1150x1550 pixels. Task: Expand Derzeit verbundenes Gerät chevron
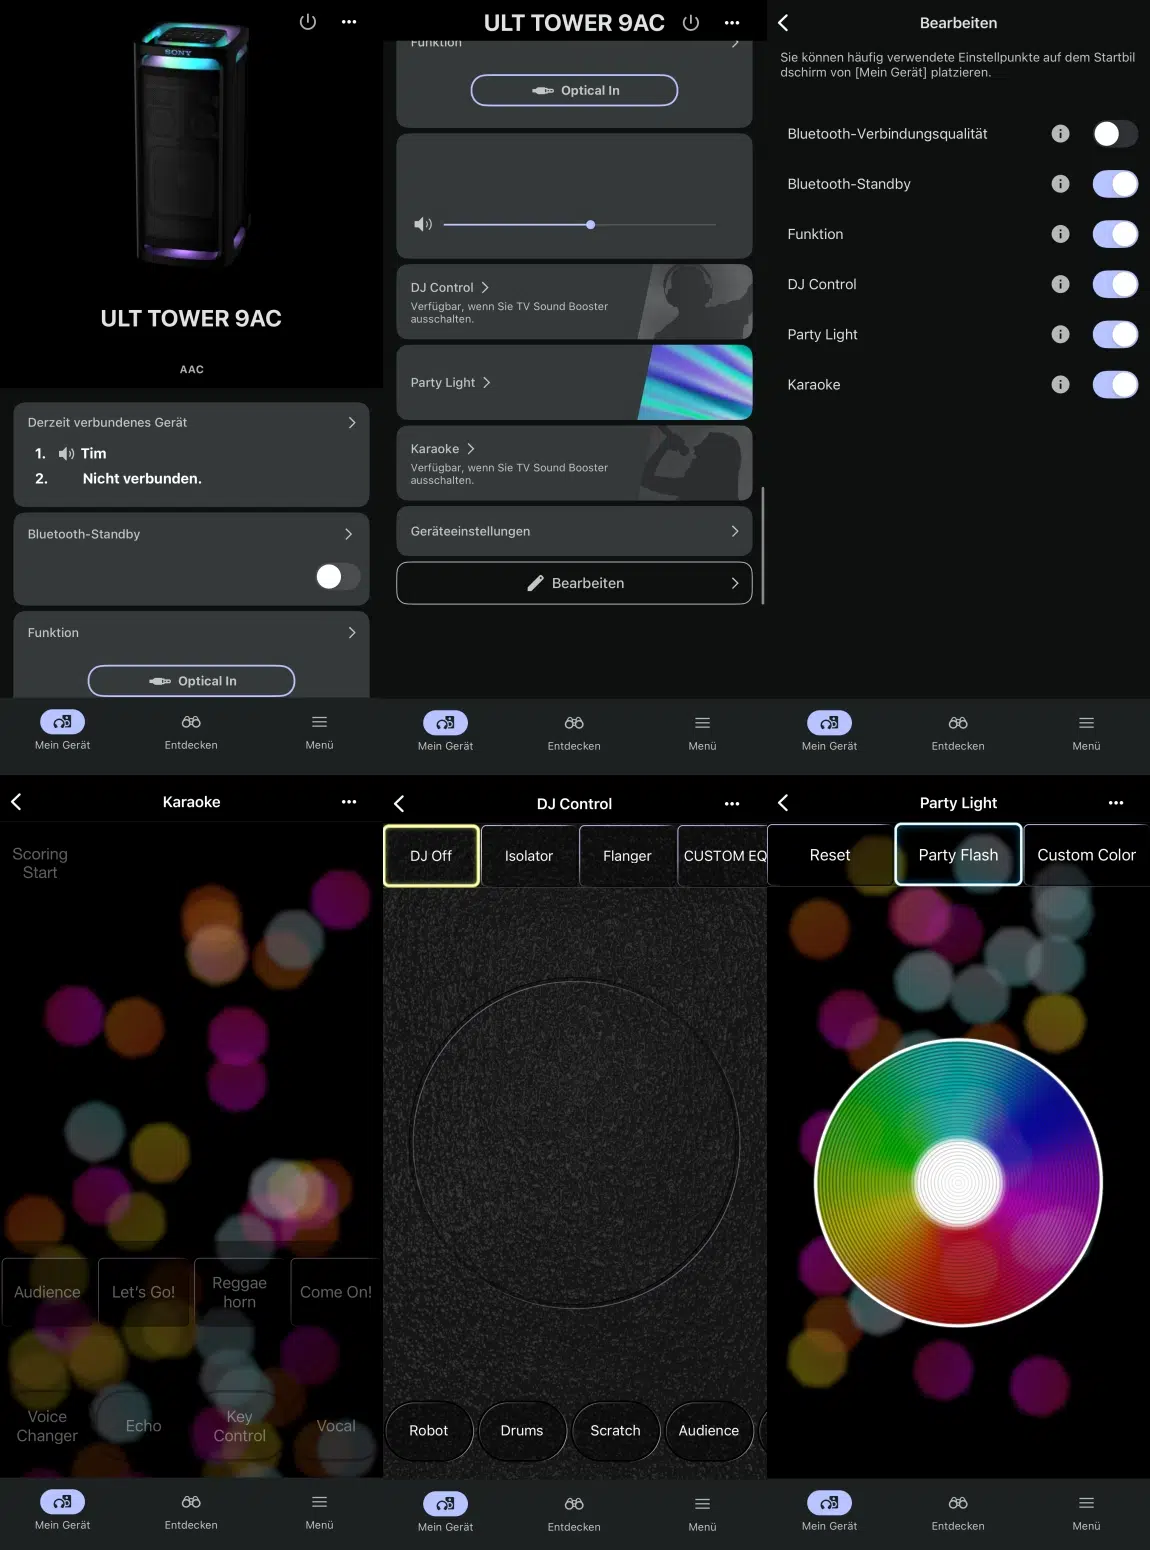tap(351, 423)
